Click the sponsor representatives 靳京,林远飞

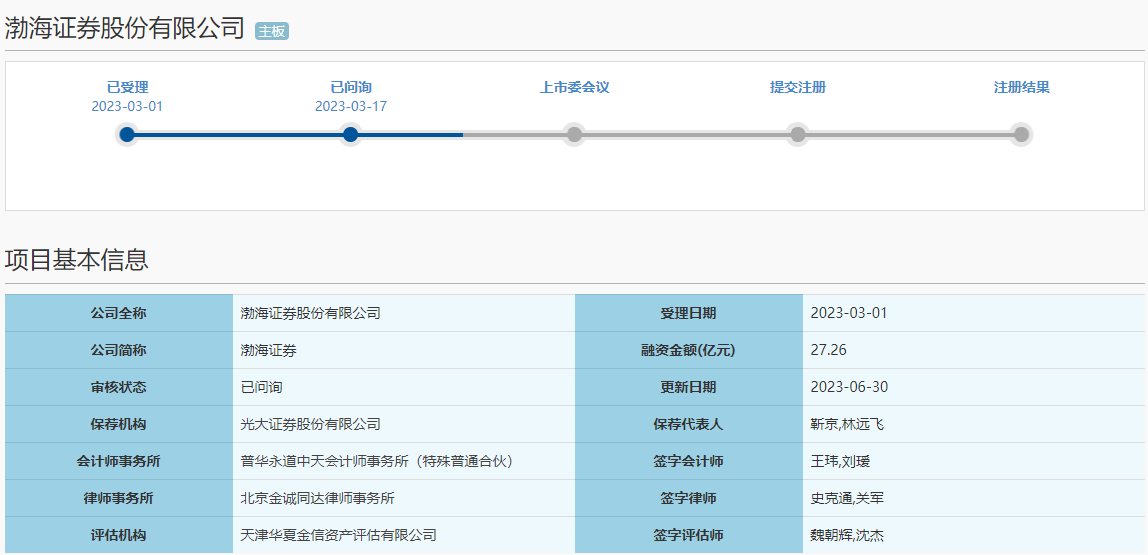846,424
